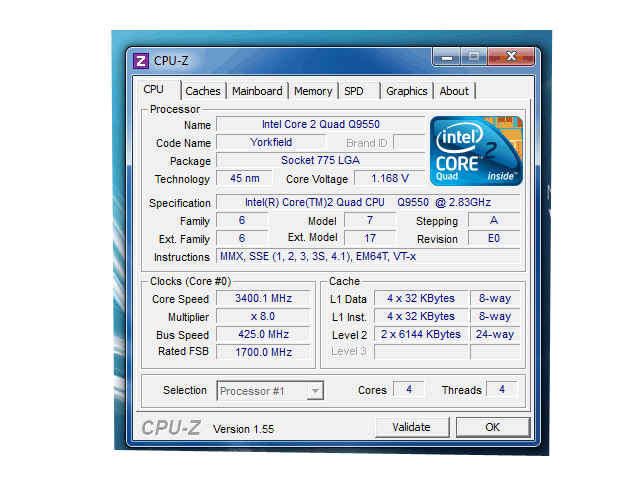
Task: Click the Core Voltage value 1.168 V
Action: pos(390,178)
